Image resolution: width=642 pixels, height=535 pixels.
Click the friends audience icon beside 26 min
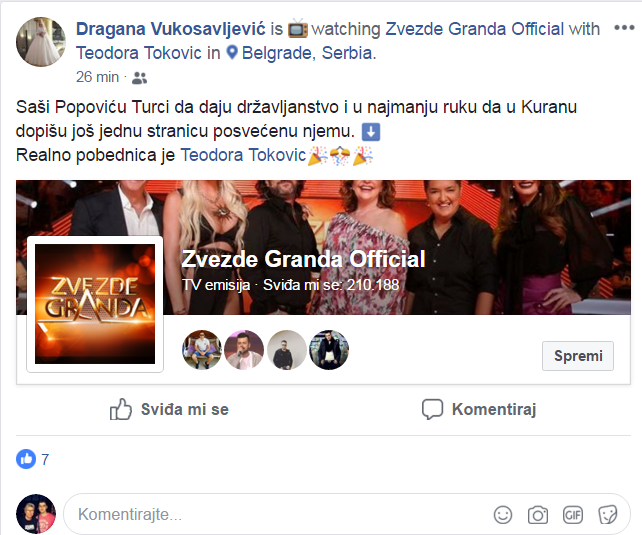pos(139,78)
